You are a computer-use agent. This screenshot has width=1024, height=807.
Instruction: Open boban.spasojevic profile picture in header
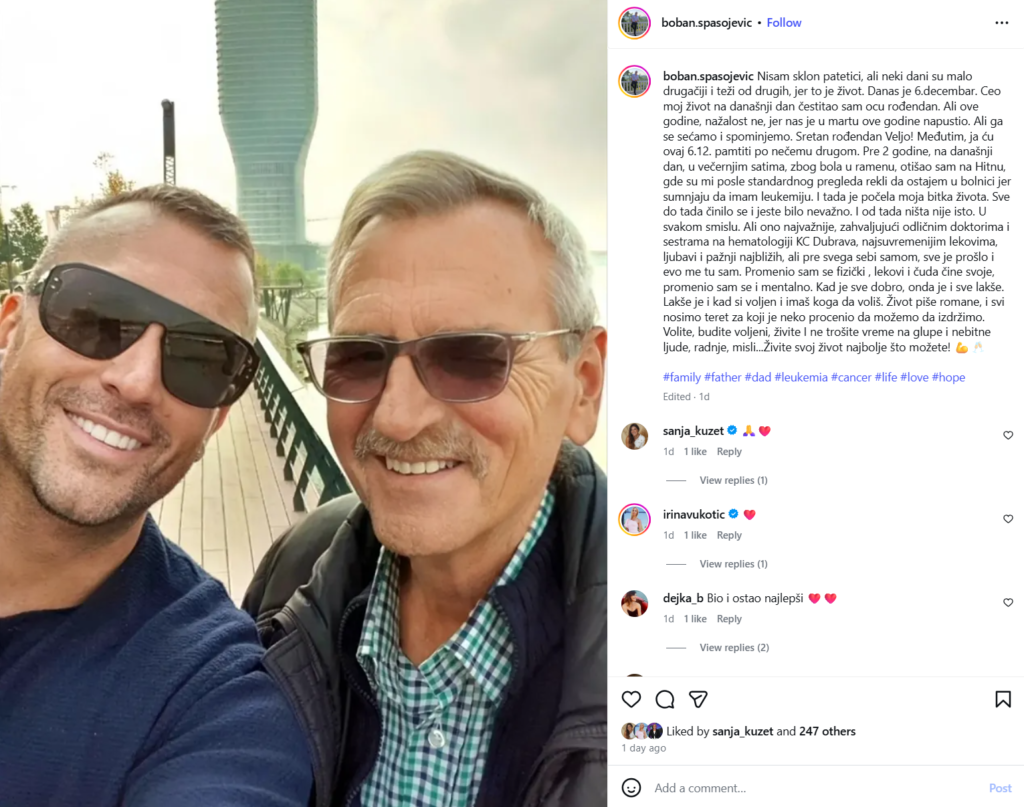[x=634, y=23]
